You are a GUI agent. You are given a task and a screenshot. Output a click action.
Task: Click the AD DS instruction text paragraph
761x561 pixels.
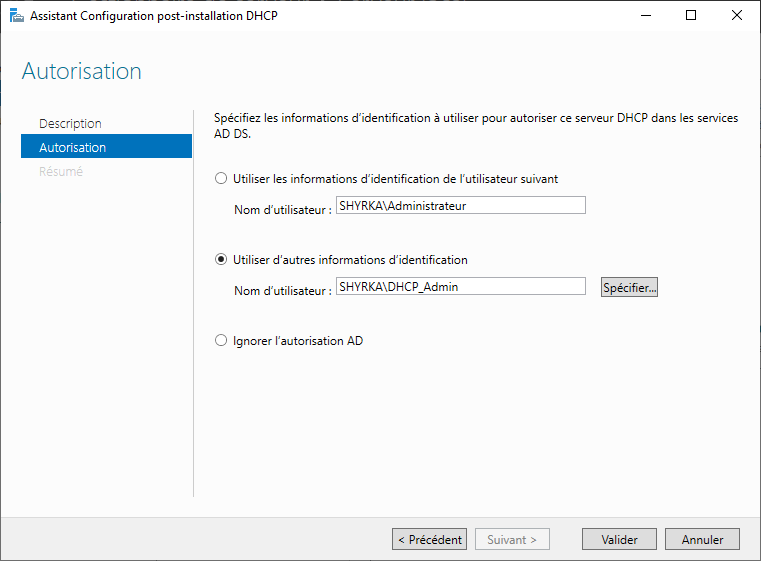[x=476, y=125]
